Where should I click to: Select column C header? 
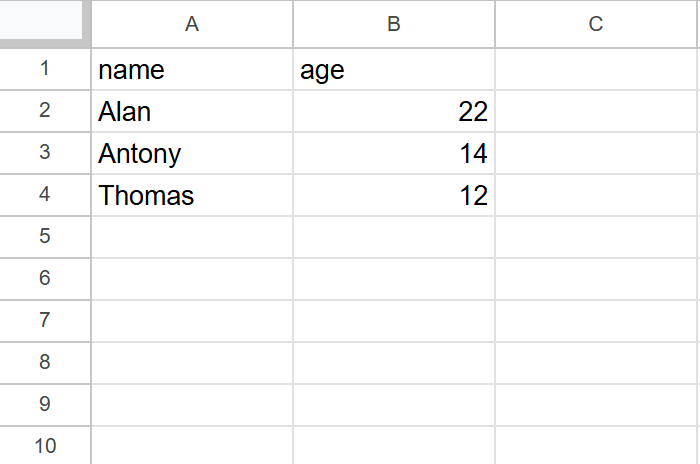596,24
